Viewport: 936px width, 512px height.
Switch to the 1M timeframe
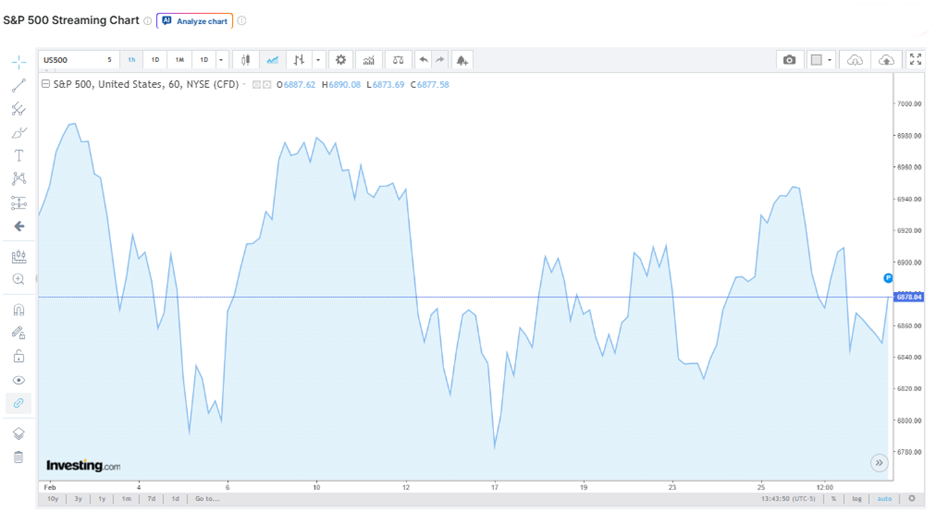pyautogui.click(x=179, y=60)
